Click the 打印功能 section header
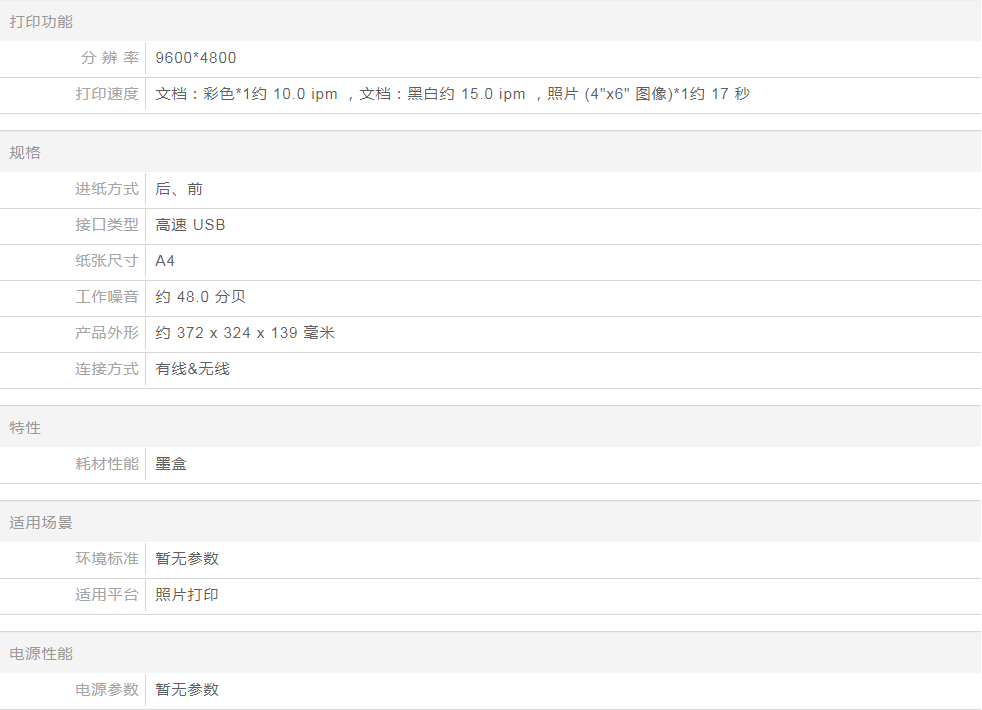This screenshot has width=982, height=710. pos(41,21)
